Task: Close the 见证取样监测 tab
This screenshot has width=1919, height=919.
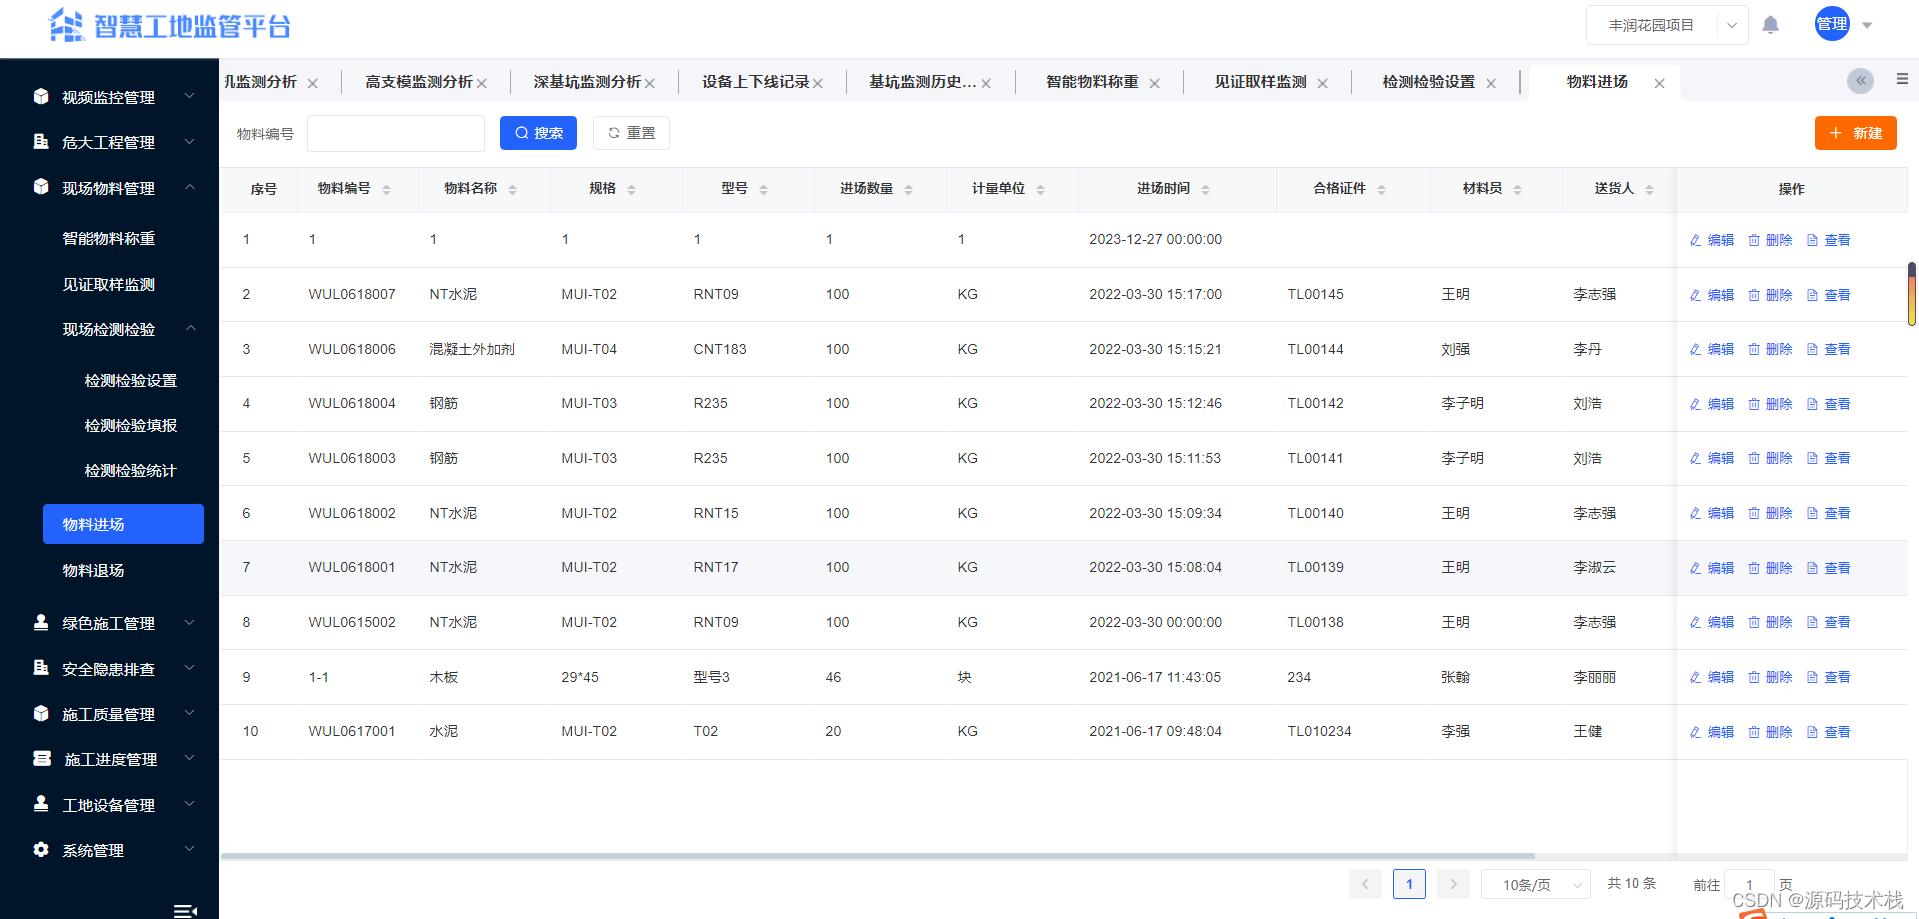Action: (1322, 83)
